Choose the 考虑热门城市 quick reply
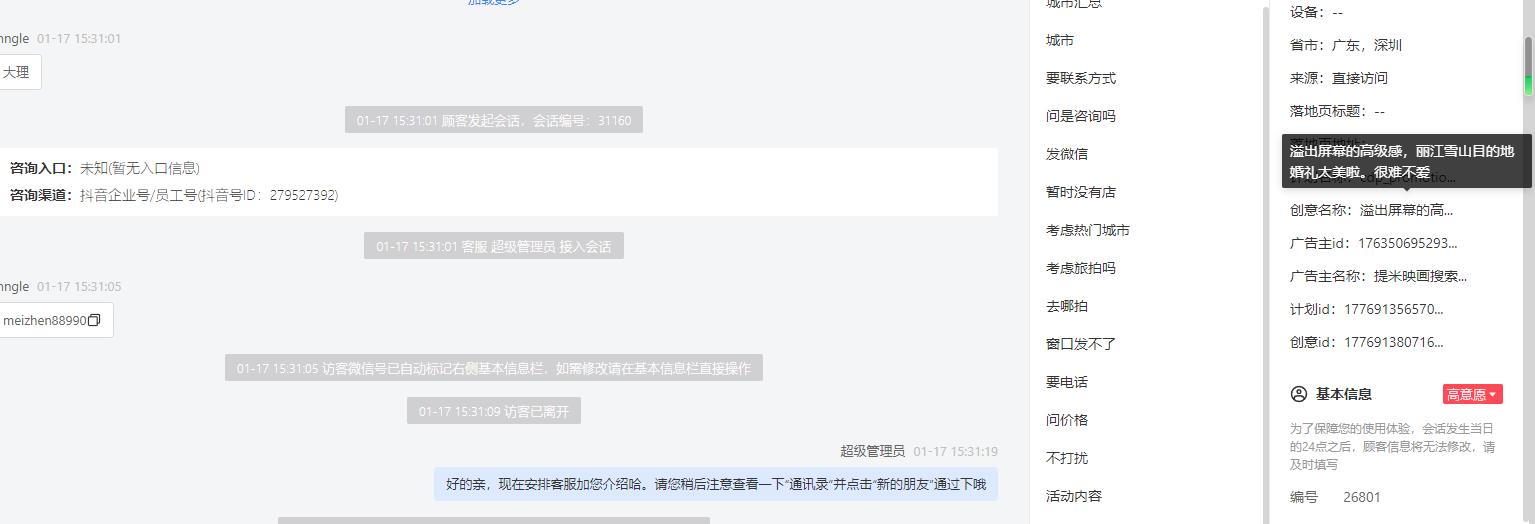The image size is (1535, 524). click(x=1088, y=230)
